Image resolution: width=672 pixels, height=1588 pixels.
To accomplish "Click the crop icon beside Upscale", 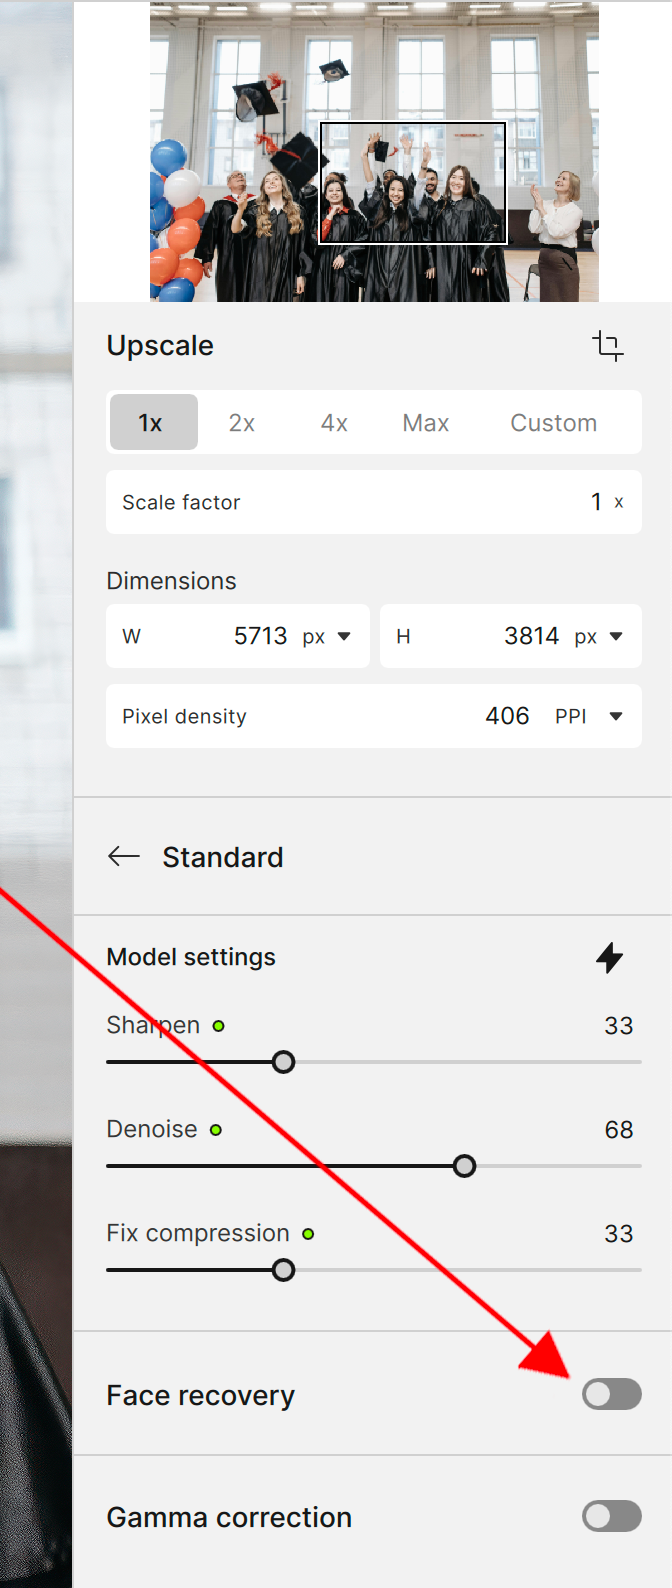I will pyautogui.click(x=608, y=346).
